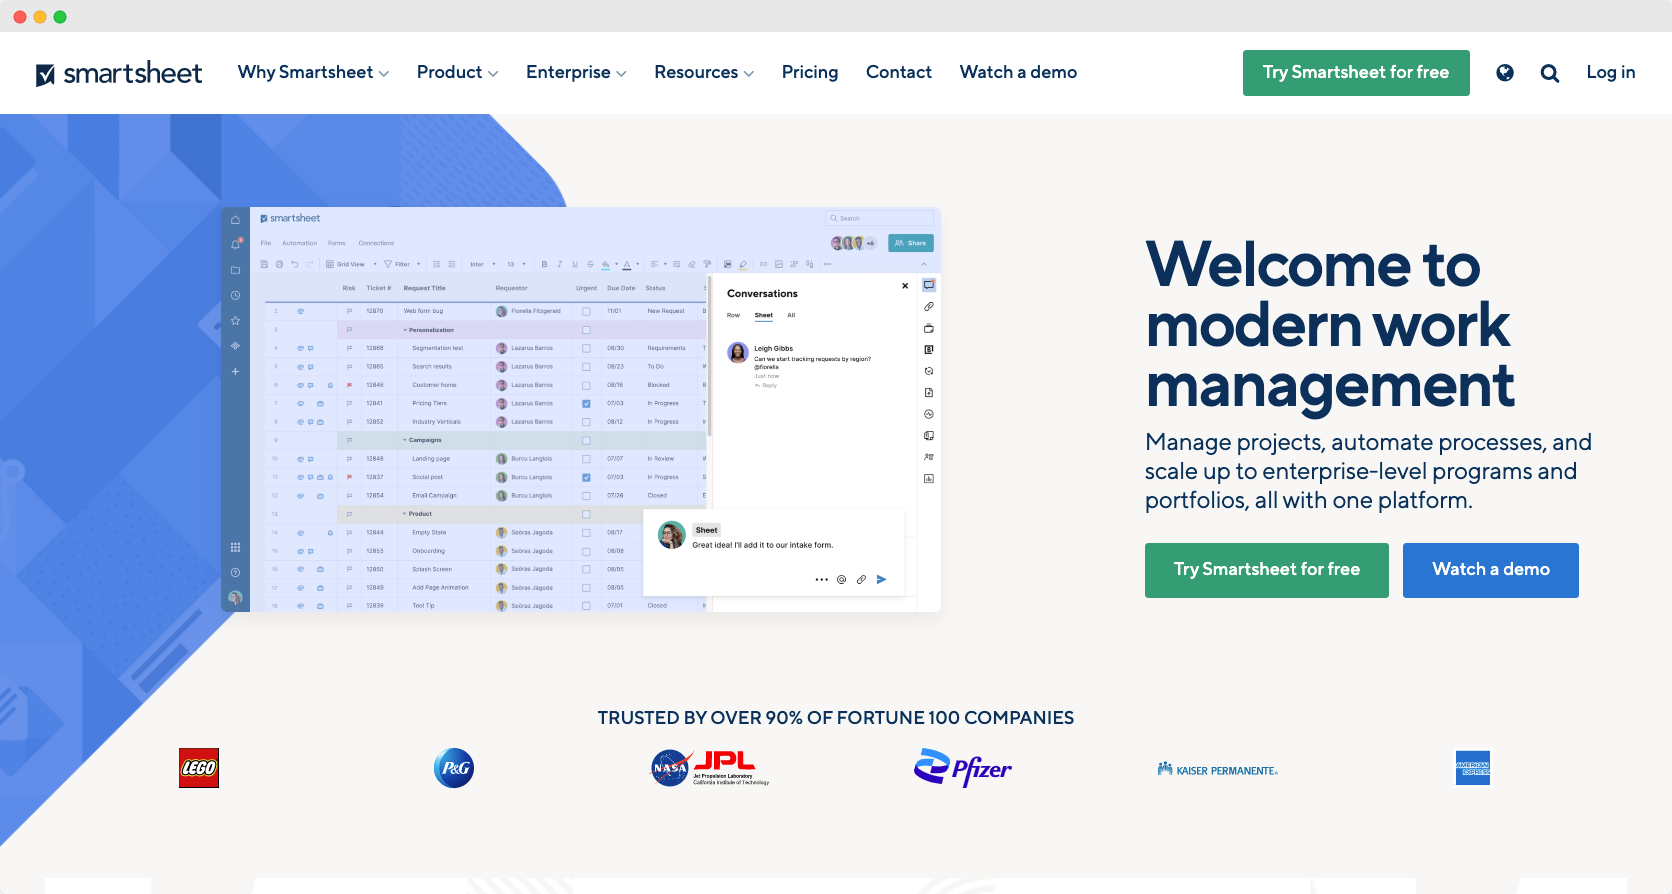Open the Attachments paperclip in the right rail
Image resolution: width=1672 pixels, height=894 pixels.
coord(929,307)
